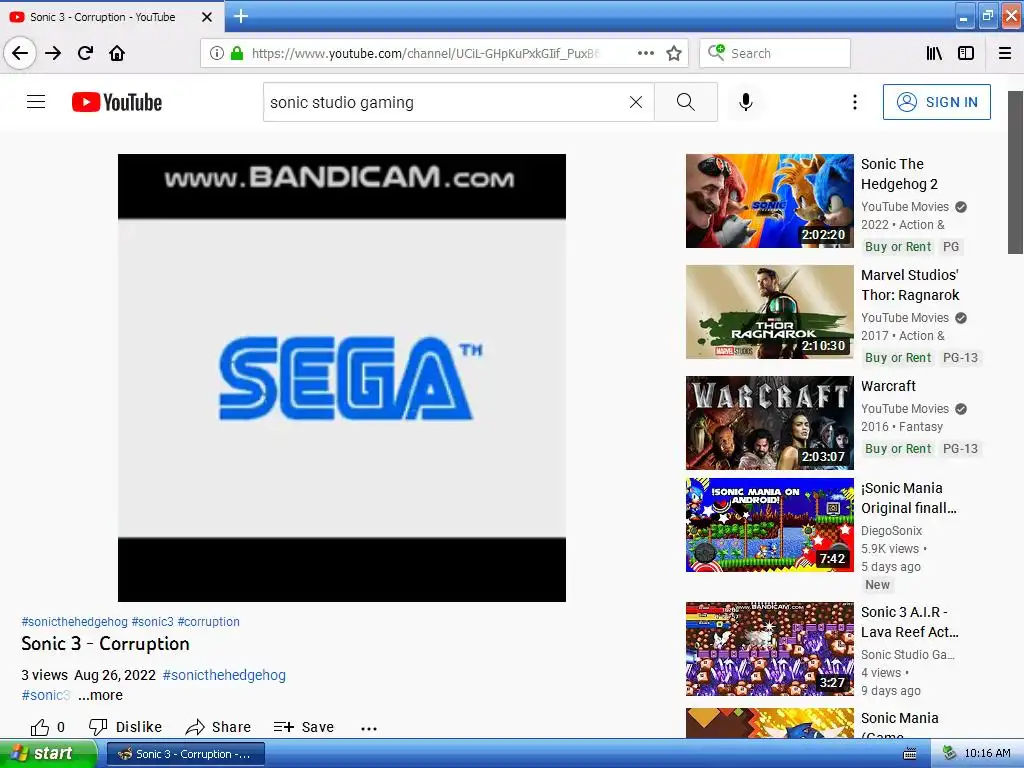The height and width of the screenshot is (768, 1024).
Task: Play the Sonic 3 Corruption video player
Action: (342, 377)
